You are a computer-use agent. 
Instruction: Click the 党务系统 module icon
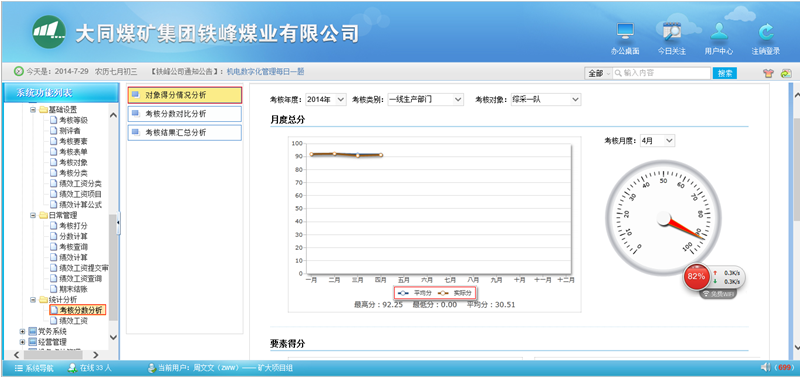click(33, 331)
